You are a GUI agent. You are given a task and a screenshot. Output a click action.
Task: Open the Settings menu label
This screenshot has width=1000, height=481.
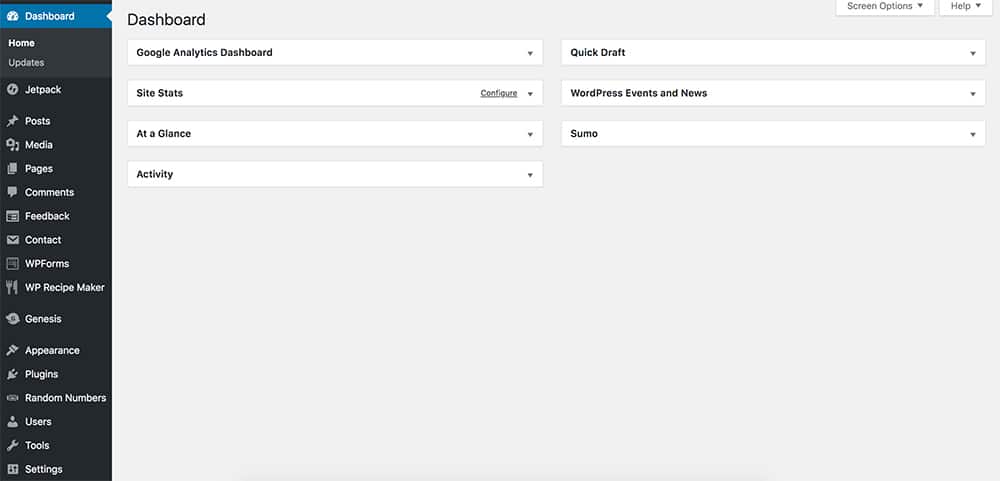[x=44, y=470]
